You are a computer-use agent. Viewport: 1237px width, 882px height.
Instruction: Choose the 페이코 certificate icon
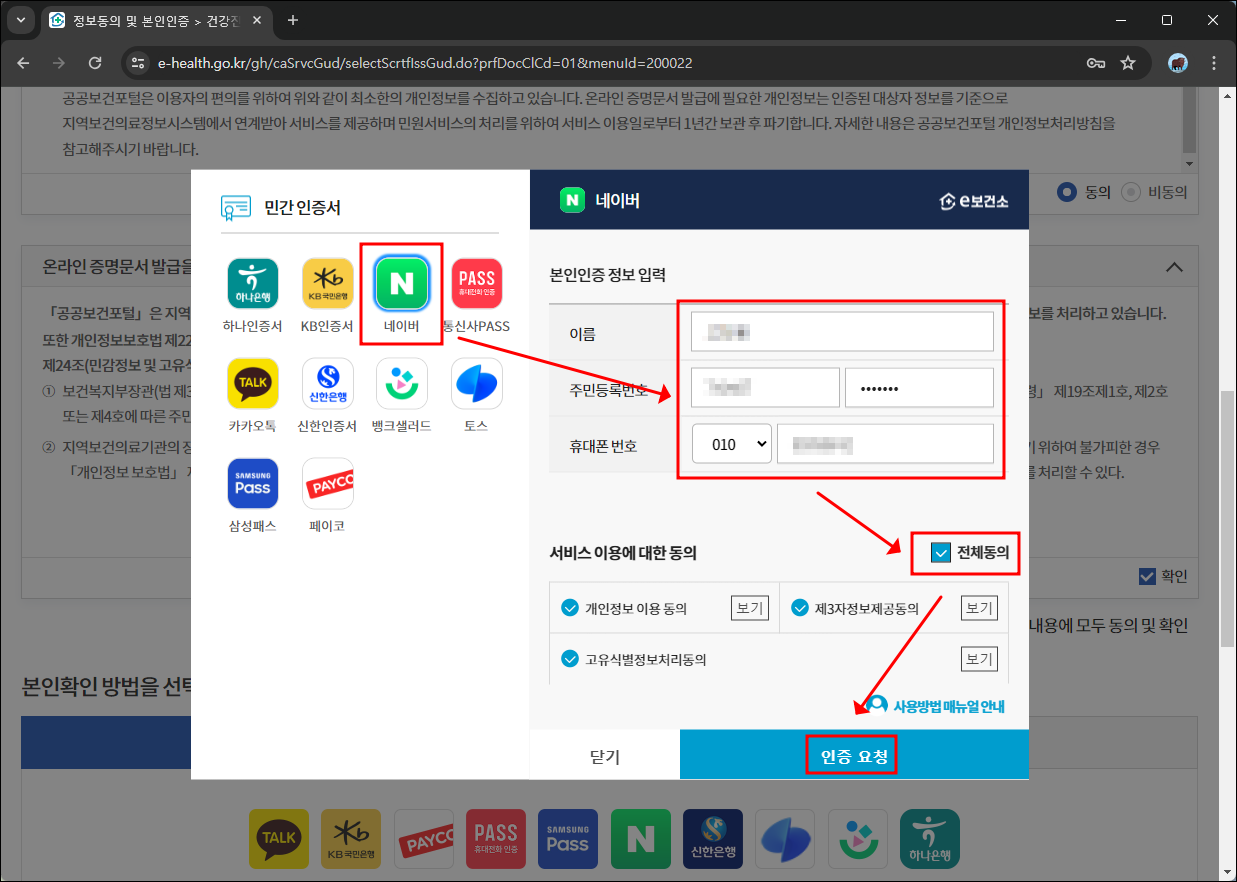click(x=328, y=484)
